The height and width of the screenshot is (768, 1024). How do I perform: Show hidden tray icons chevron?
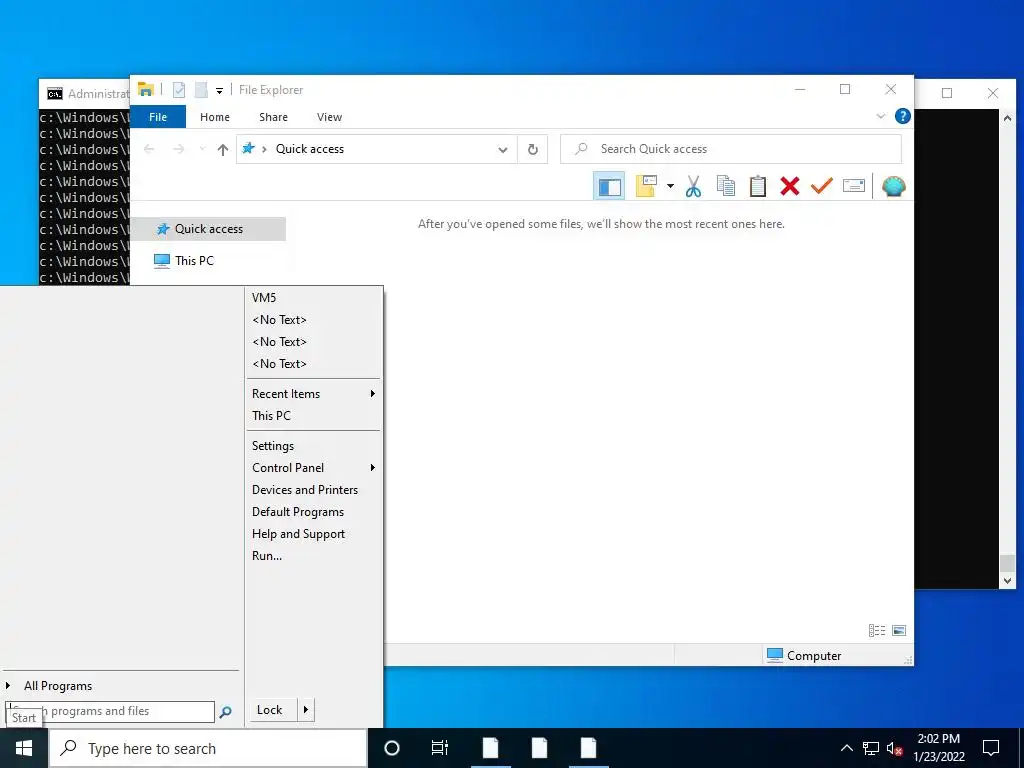[846, 748]
